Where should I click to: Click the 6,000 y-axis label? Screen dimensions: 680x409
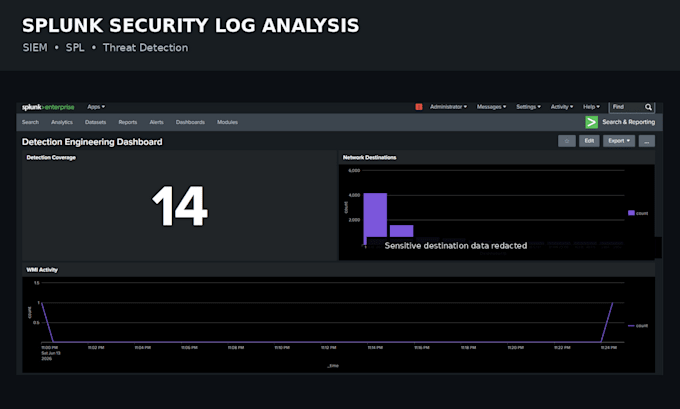[354, 170]
